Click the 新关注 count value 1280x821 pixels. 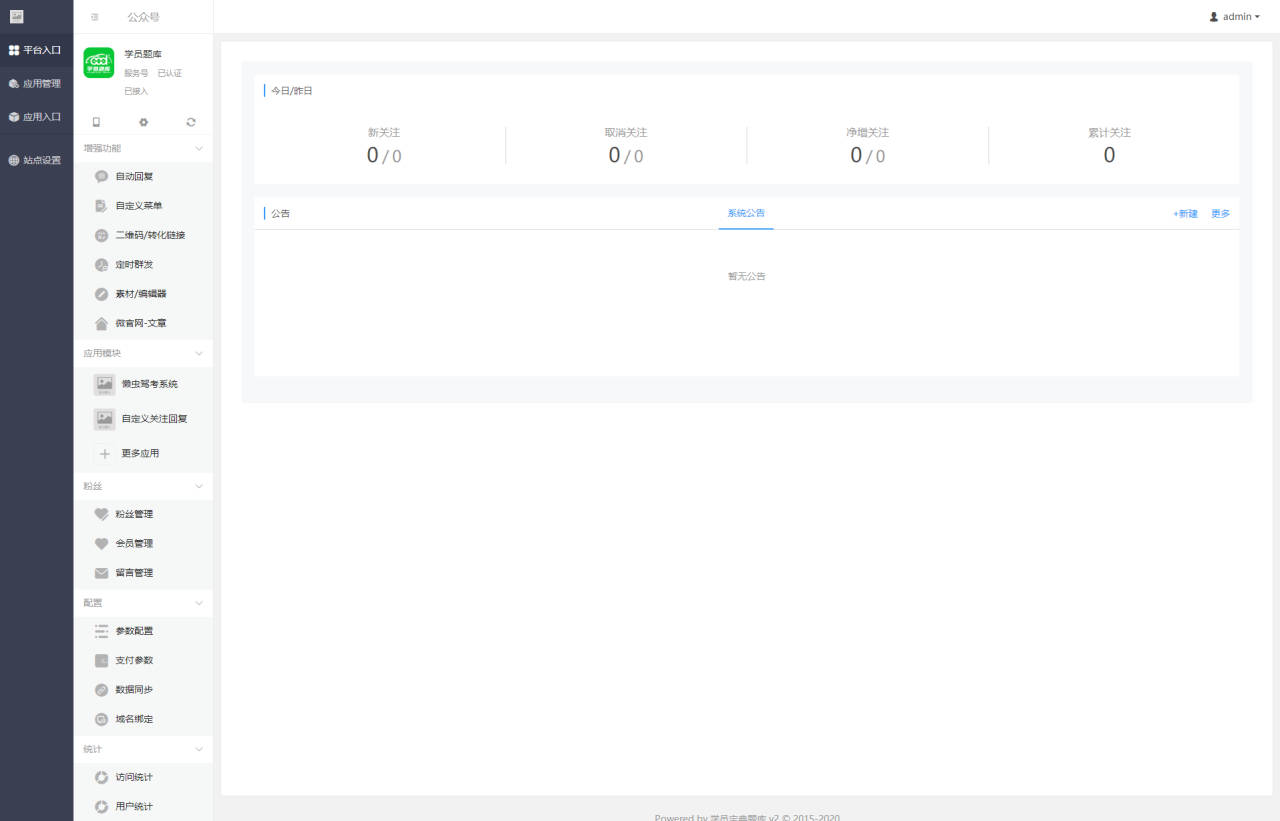[384, 156]
